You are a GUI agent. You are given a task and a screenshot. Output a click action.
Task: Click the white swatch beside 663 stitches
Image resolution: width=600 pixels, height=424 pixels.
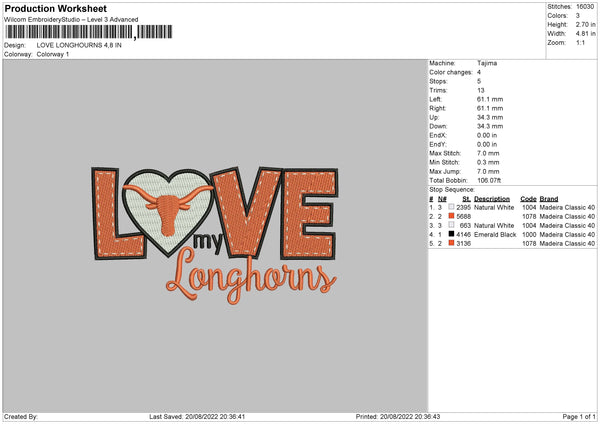[451, 225]
